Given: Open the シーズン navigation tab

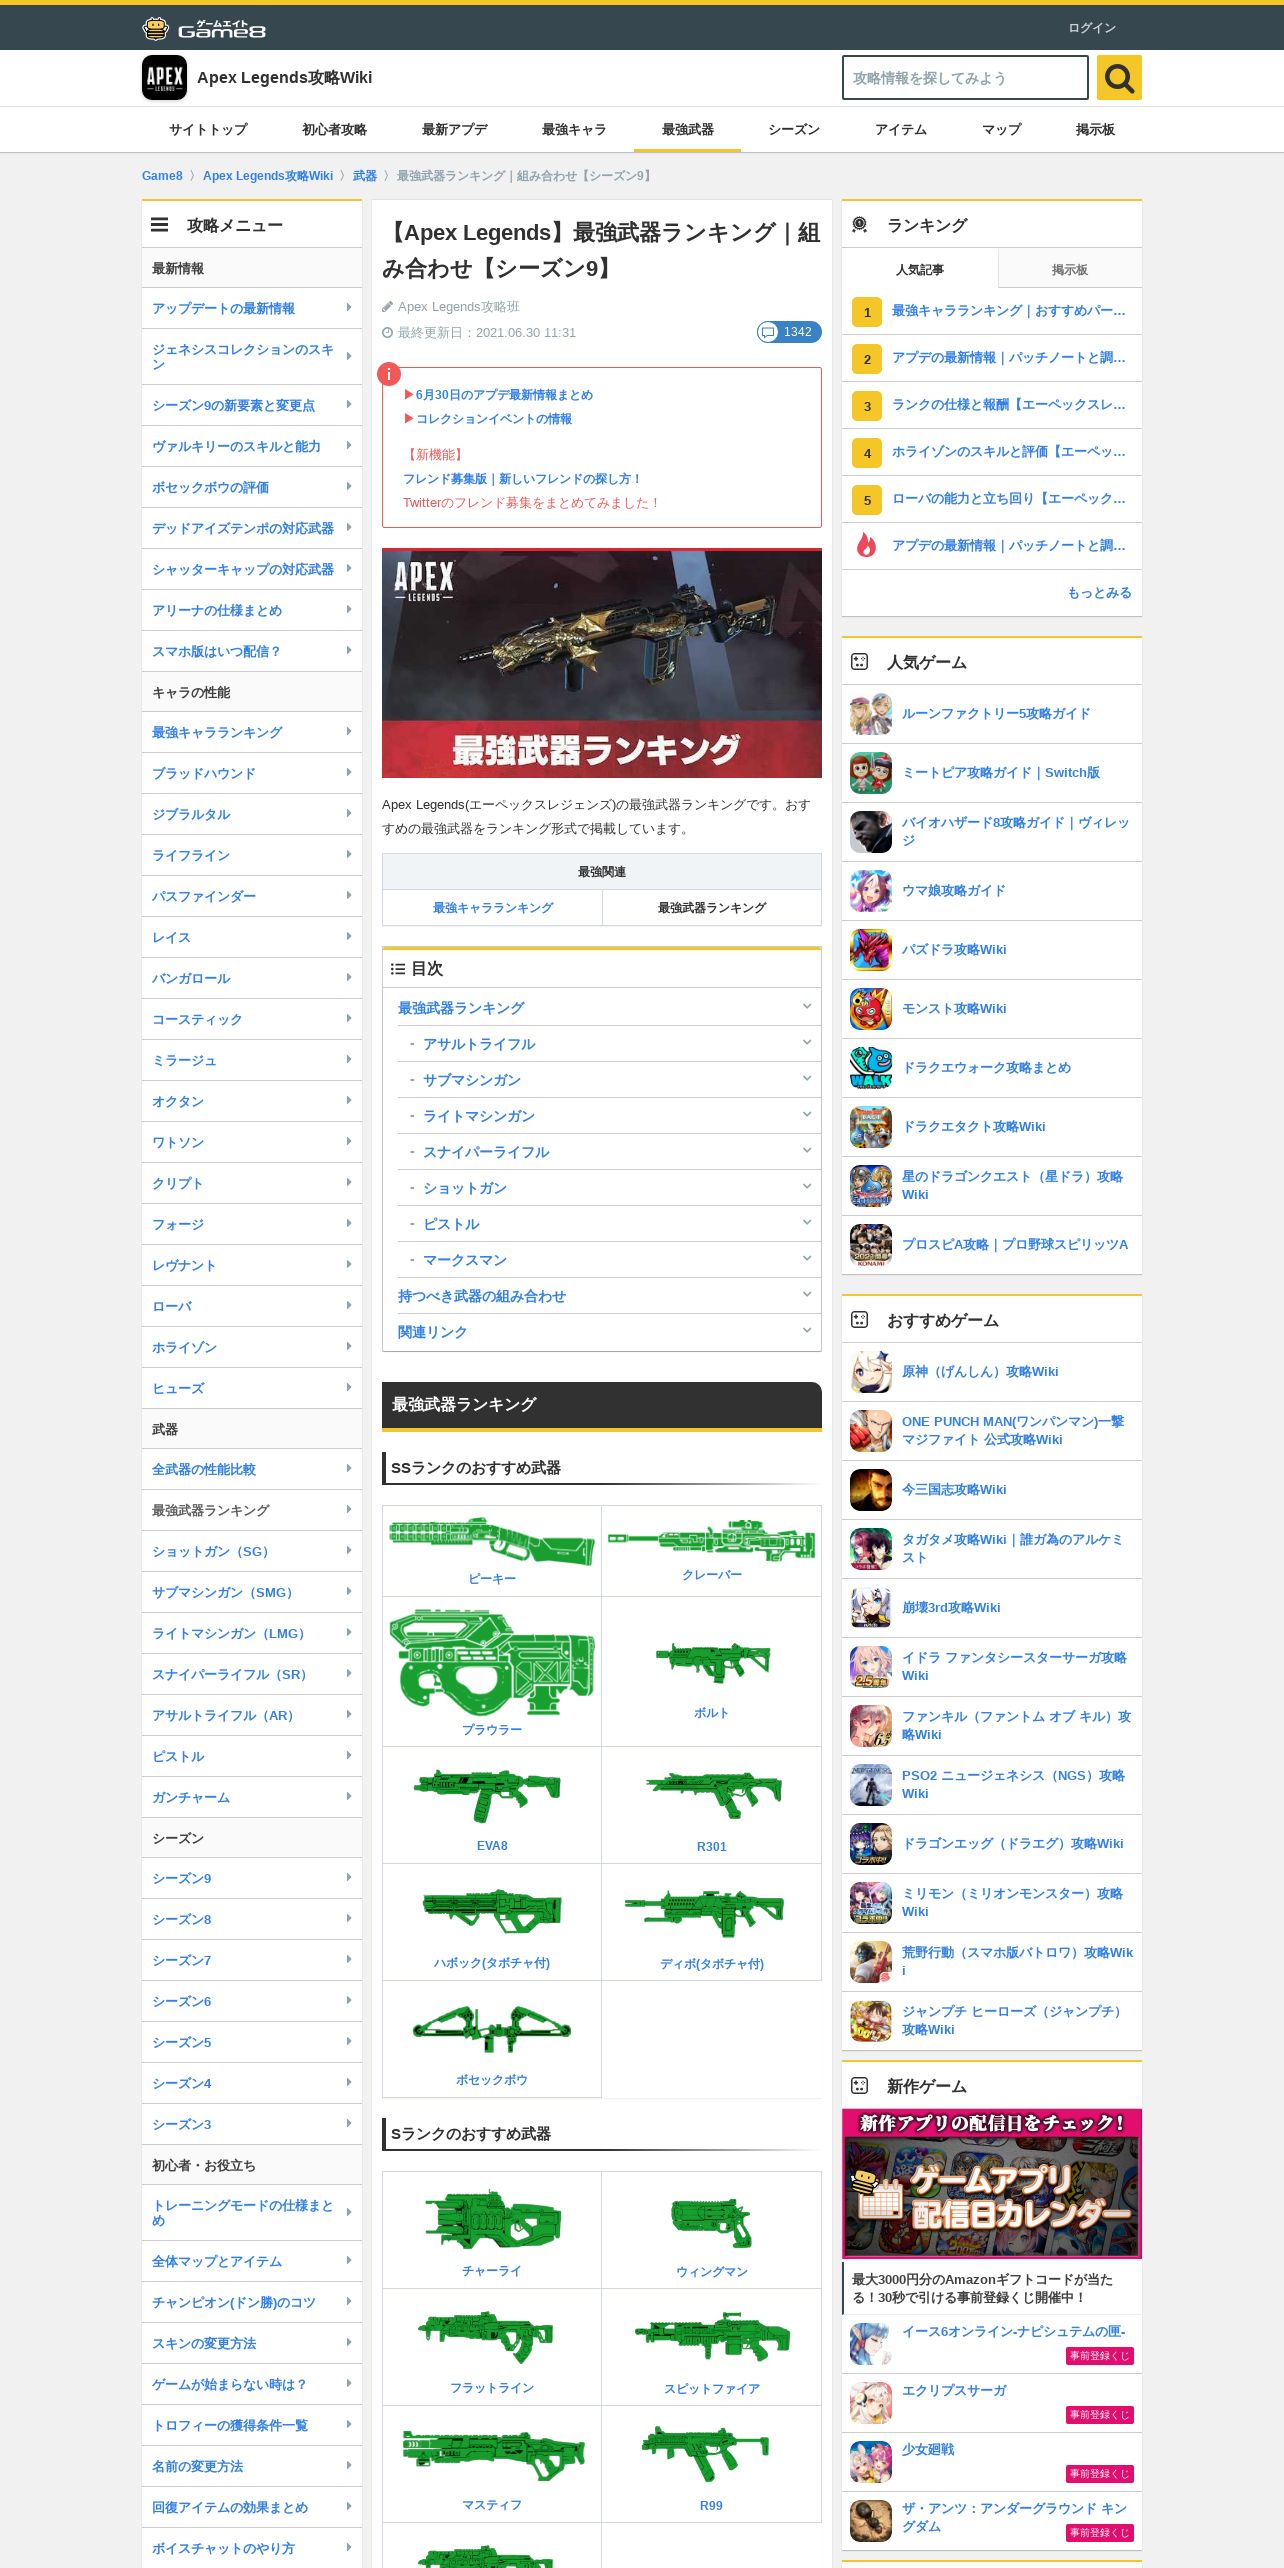Looking at the screenshot, I should point(794,130).
